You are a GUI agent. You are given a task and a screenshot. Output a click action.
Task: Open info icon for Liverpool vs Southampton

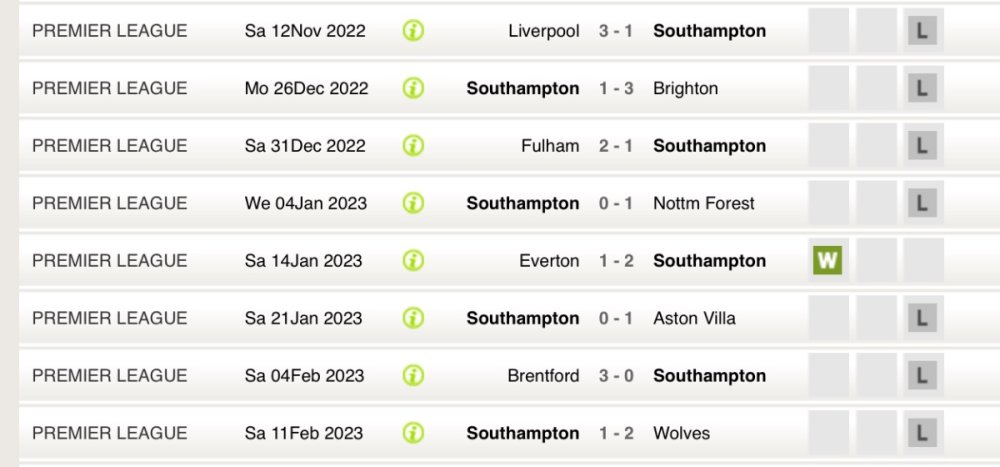point(413,31)
